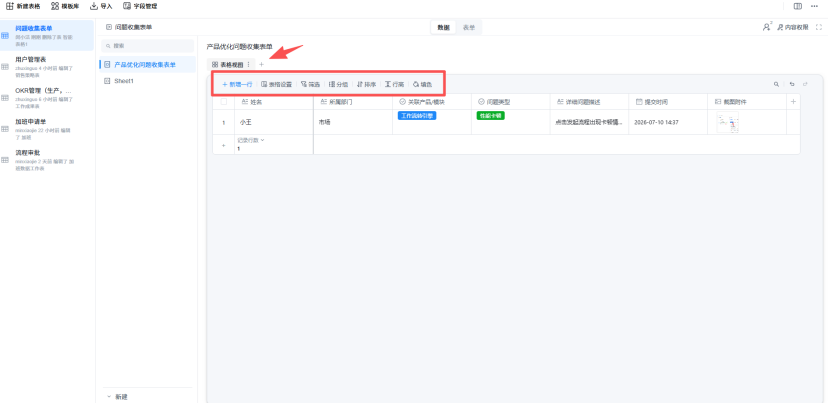Expand the 记录行数 dropdown
The image size is (828, 404).
coord(251,140)
